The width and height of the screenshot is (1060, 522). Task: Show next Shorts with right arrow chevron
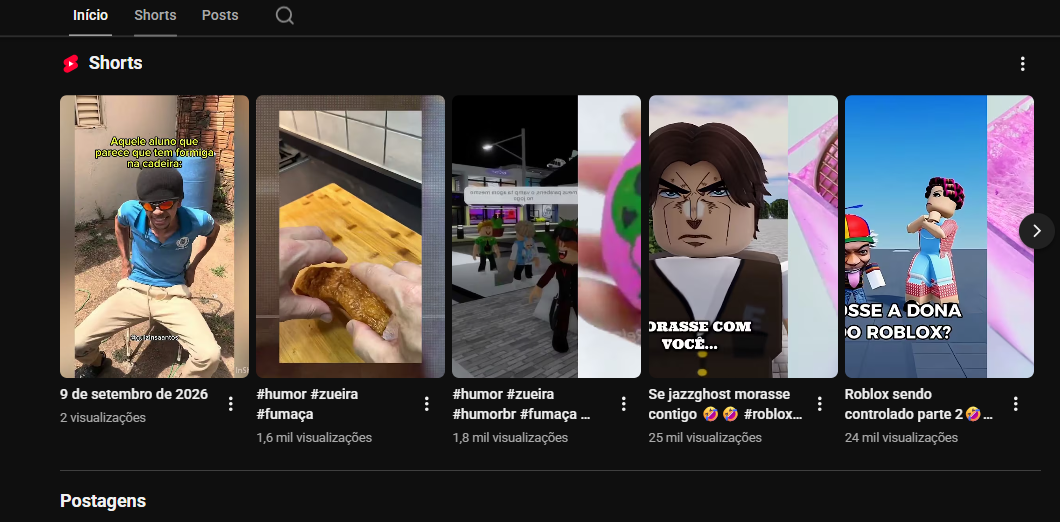[x=1036, y=231]
